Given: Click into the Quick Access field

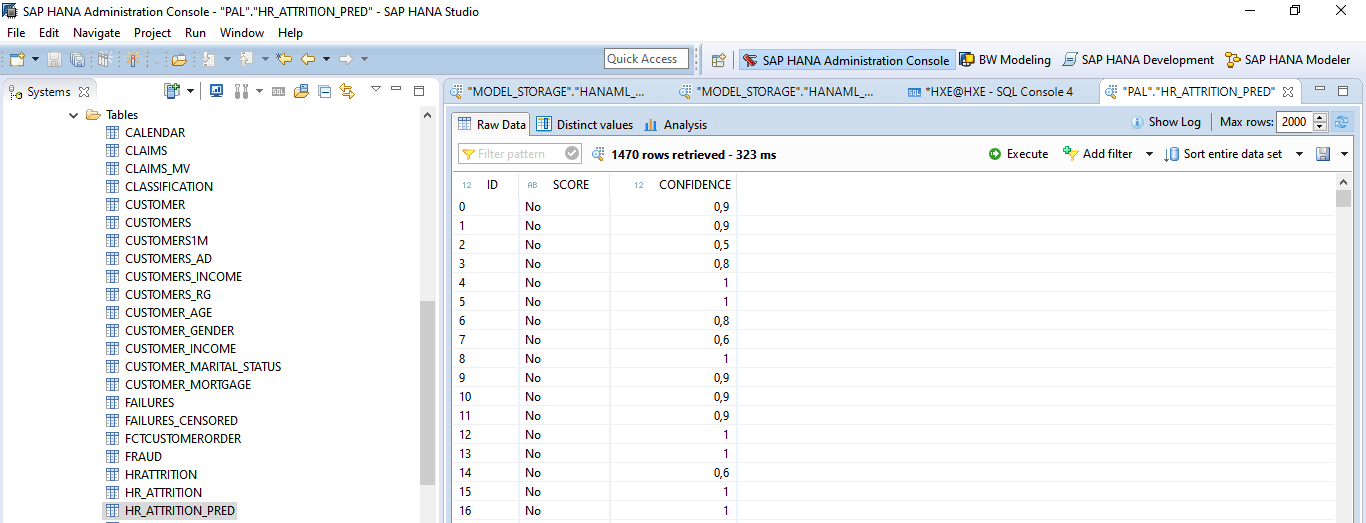Looking at the screenshot, I should pyautogui.click(x=647, y=59).
